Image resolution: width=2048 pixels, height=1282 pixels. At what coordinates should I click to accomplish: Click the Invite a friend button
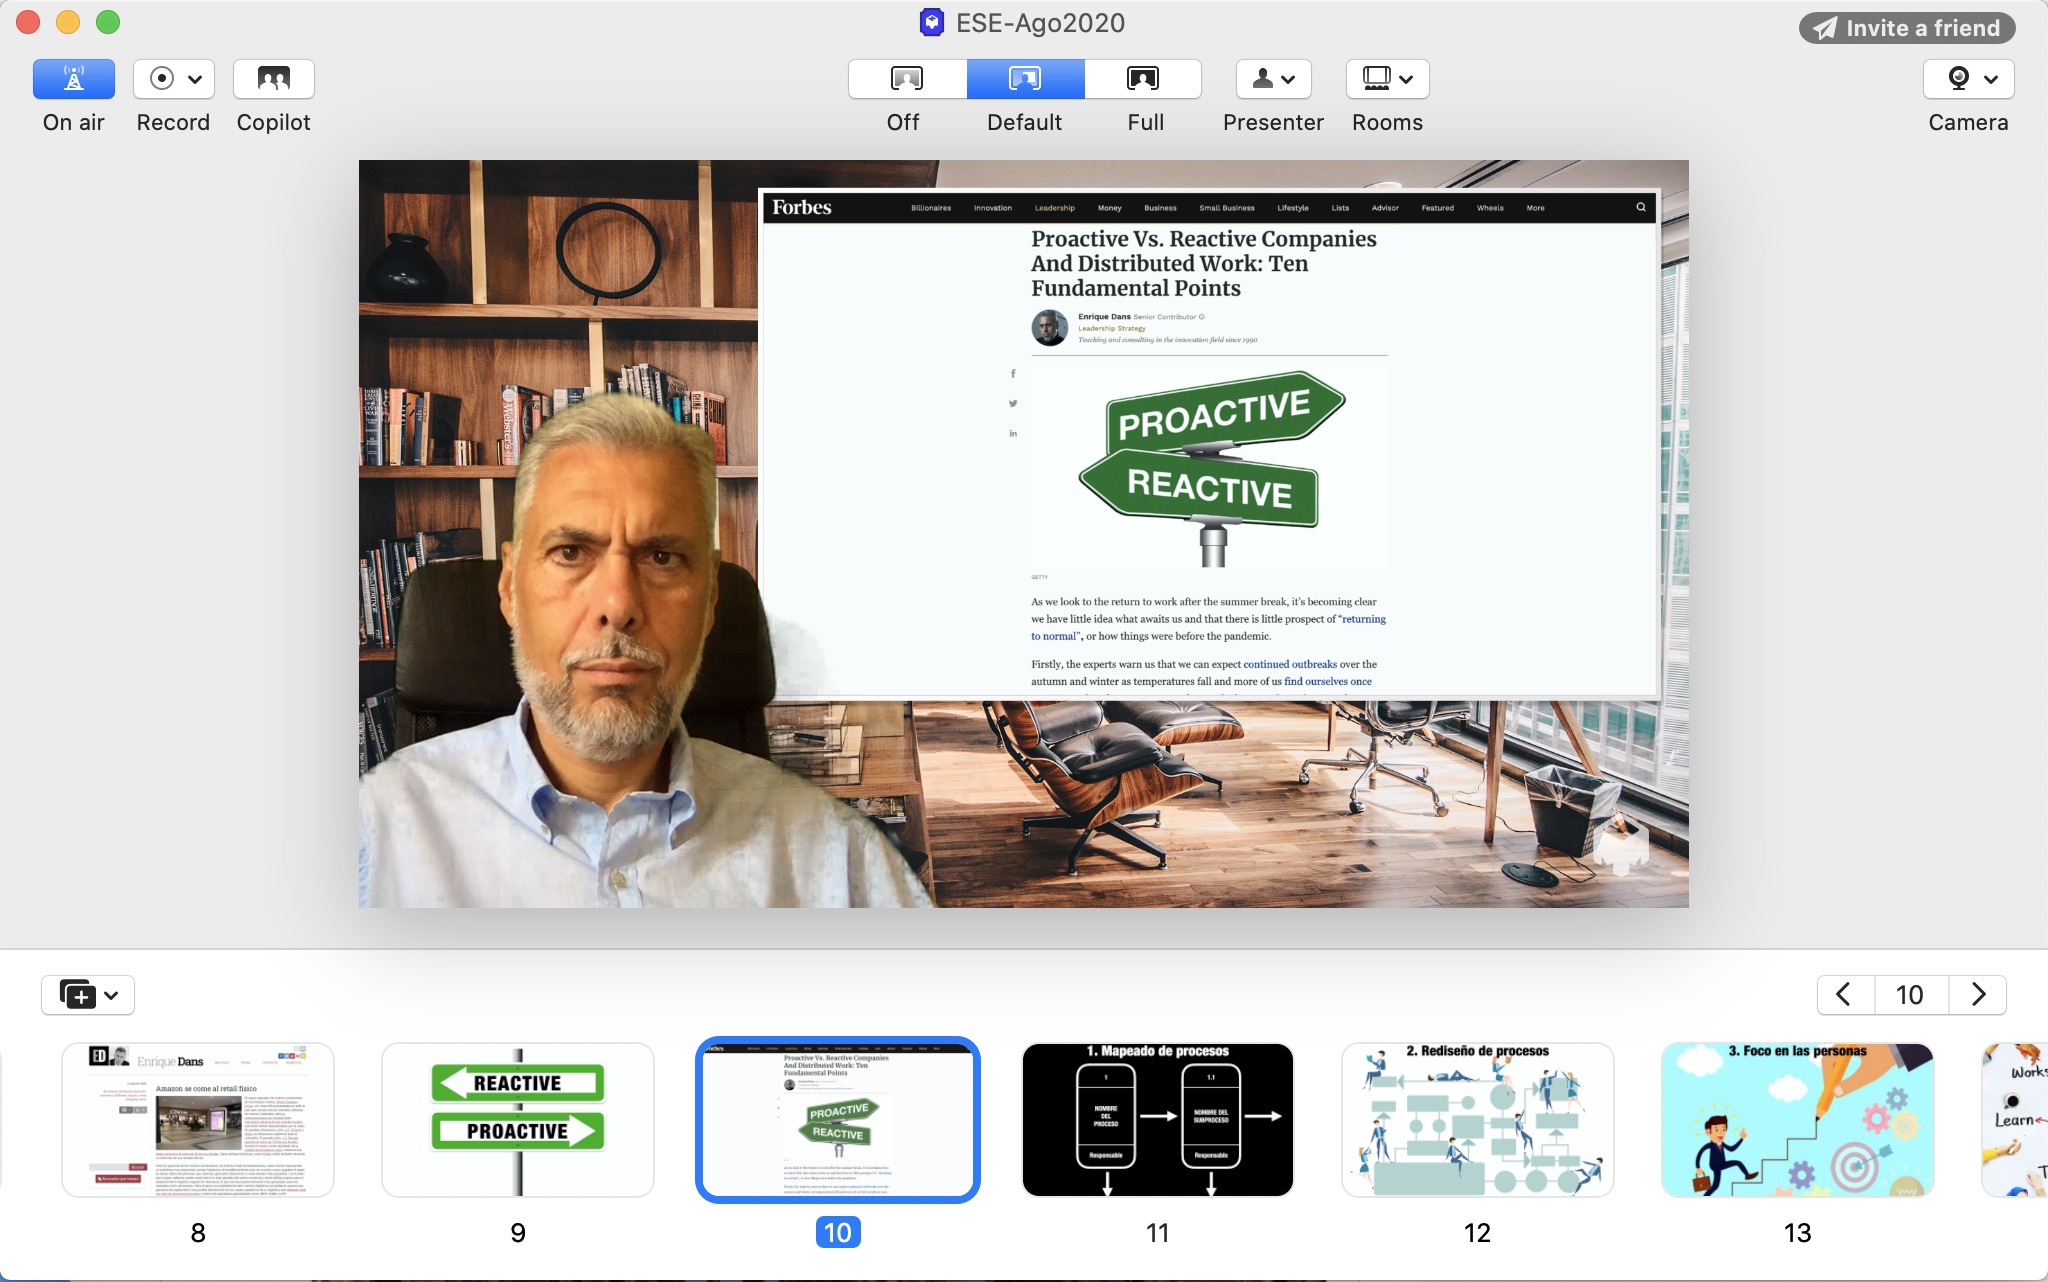1906,28
